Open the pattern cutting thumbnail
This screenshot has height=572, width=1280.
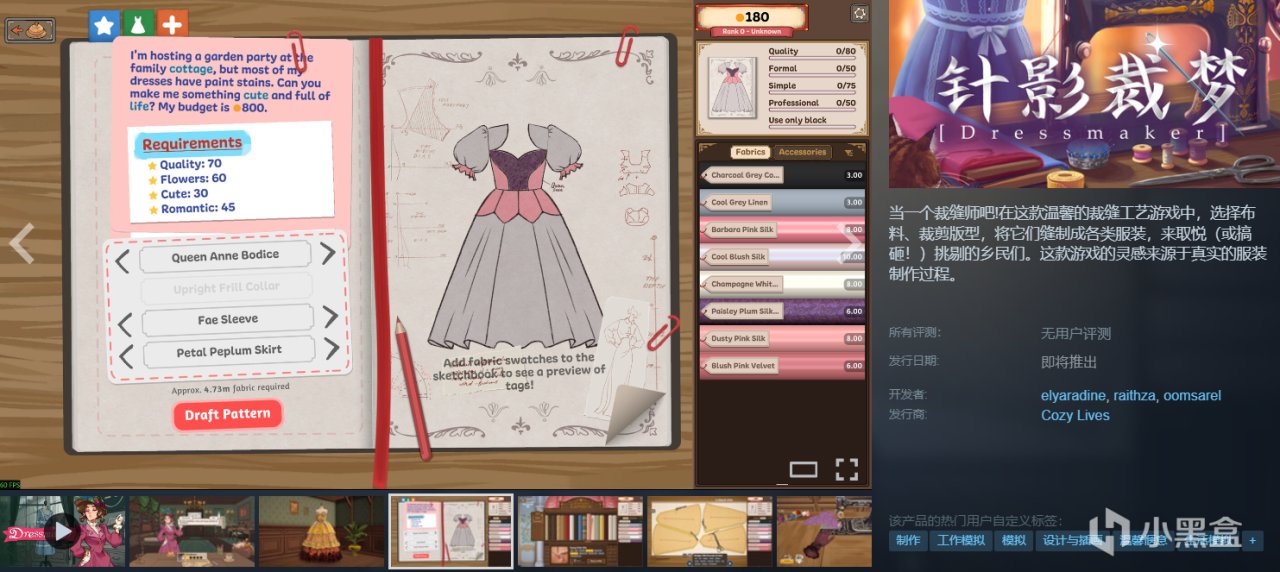point(710,531)
